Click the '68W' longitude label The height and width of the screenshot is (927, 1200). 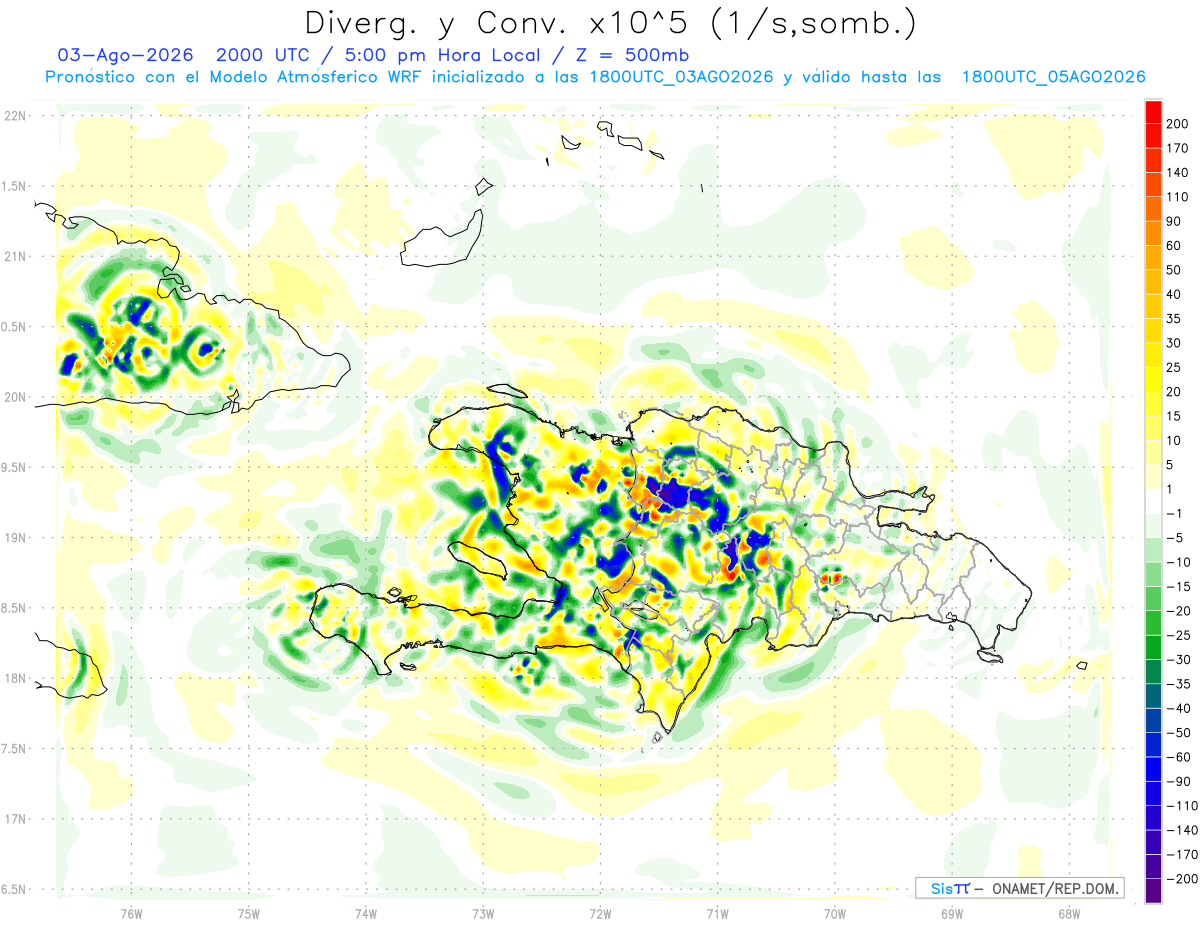tap(1069, 913)
